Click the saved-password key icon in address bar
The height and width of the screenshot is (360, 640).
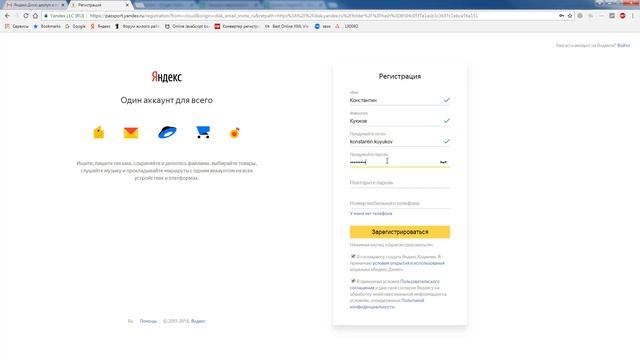coord(561,16)
